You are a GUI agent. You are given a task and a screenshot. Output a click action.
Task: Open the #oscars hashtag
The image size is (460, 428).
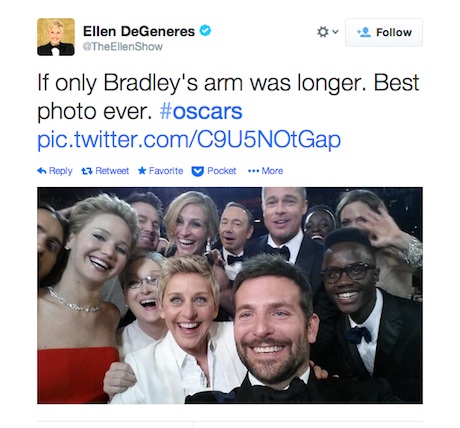pyautogui.click(x=201, y=111)
